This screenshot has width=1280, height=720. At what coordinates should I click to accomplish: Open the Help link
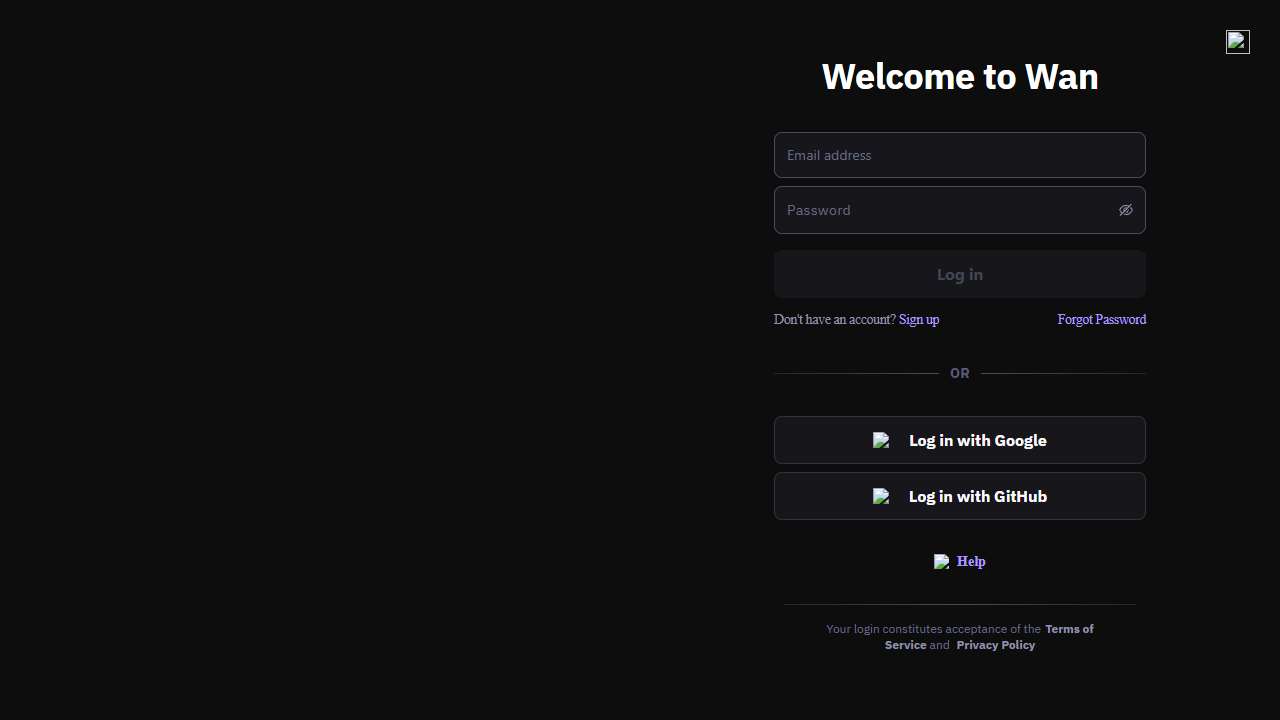[970, 562]
